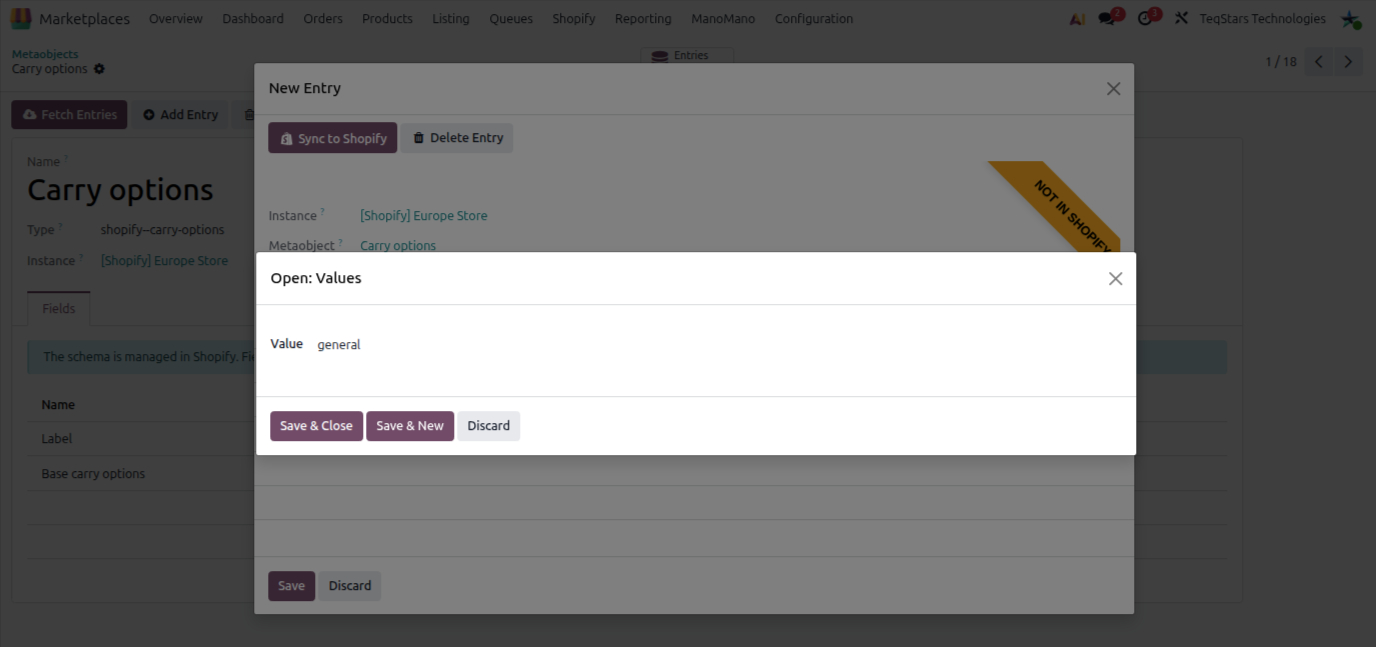Screen dimensions: 1376x647
Task: Close the Open: Values dialog
Action: 1115,279
